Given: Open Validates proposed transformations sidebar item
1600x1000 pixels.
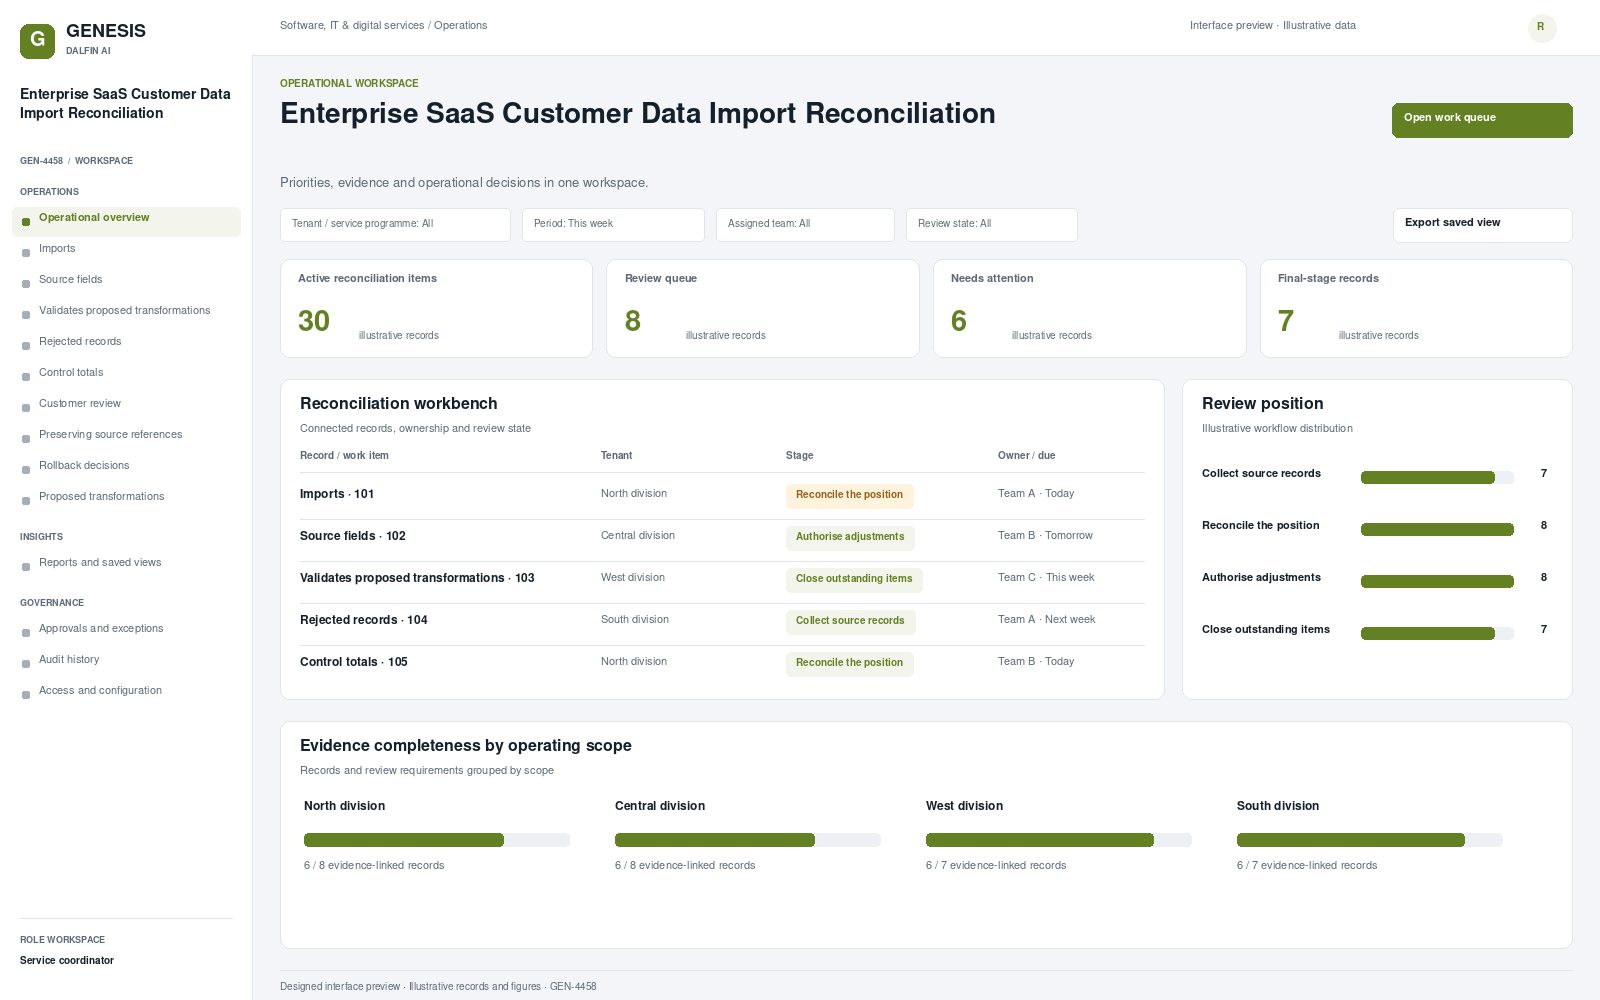Looking at the screenshot, I should click(x=126, y=311).
